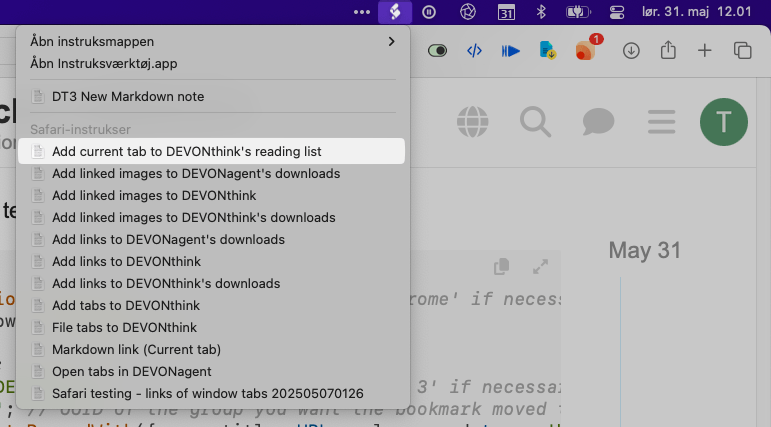The width and height of the screenshot is (771, 427).
Task: Copy the code block using the copy icon
Action: 502,267
